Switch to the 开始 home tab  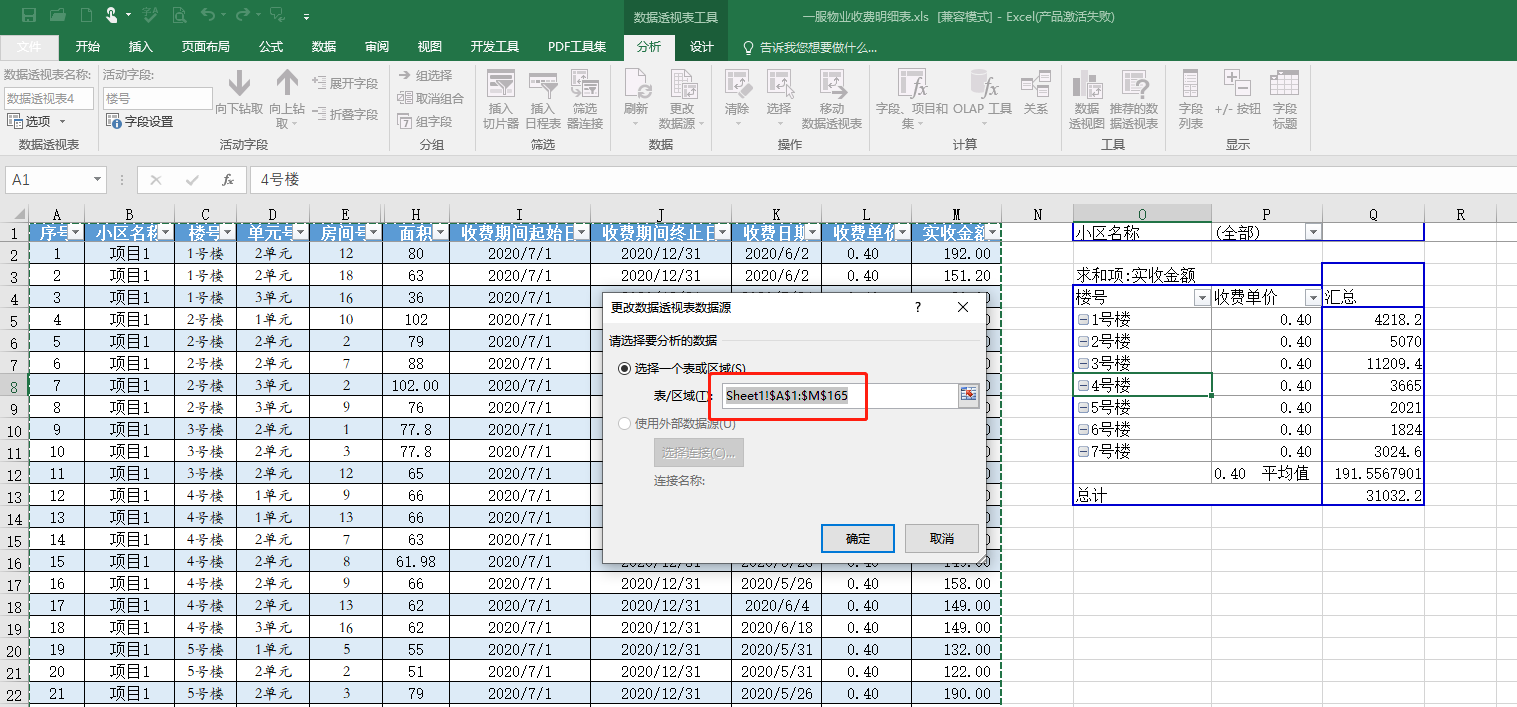(x=88, y=47)
